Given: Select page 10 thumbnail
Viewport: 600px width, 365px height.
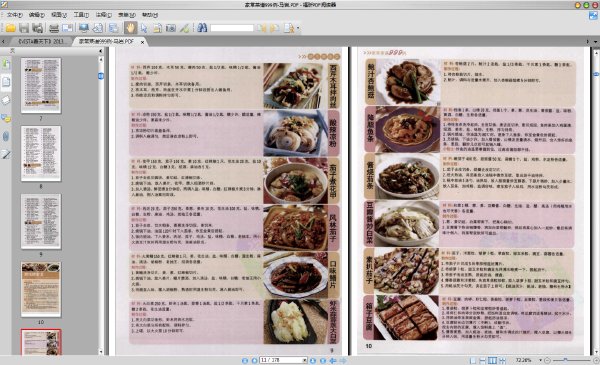Looking at the screenshot, I should point(41,289).
